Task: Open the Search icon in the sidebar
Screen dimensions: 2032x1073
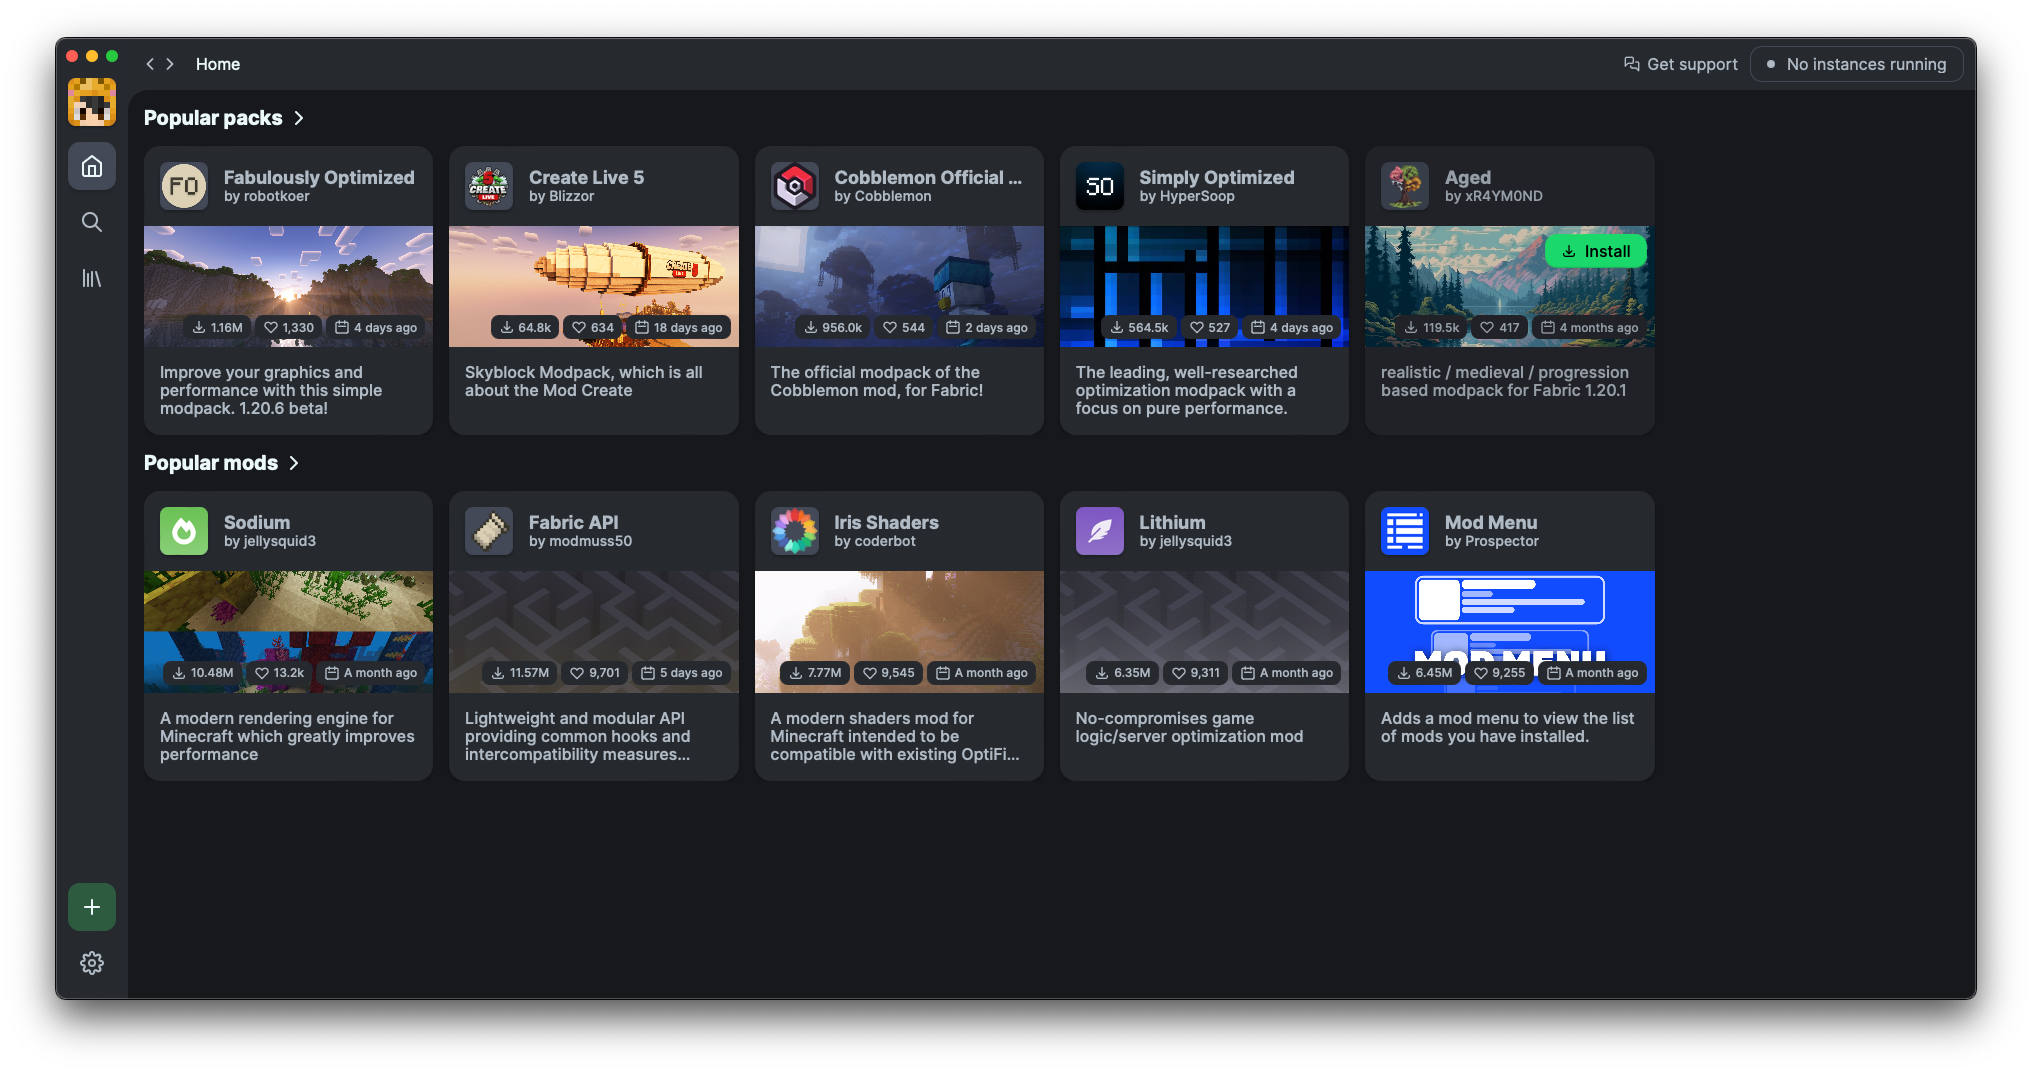Action: (92, 222)
